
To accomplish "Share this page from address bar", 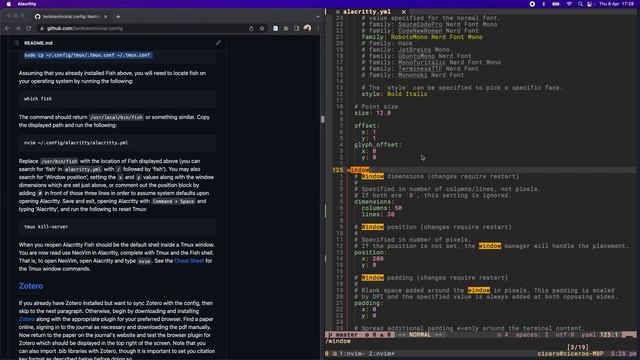I will 251,28.
